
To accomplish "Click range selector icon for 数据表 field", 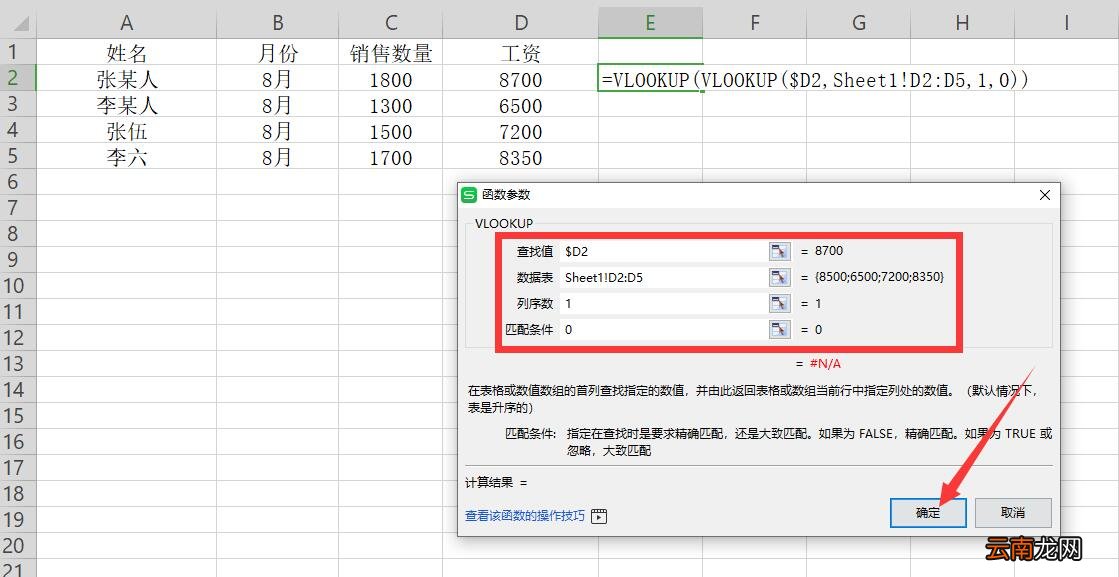I will (779, 277).
